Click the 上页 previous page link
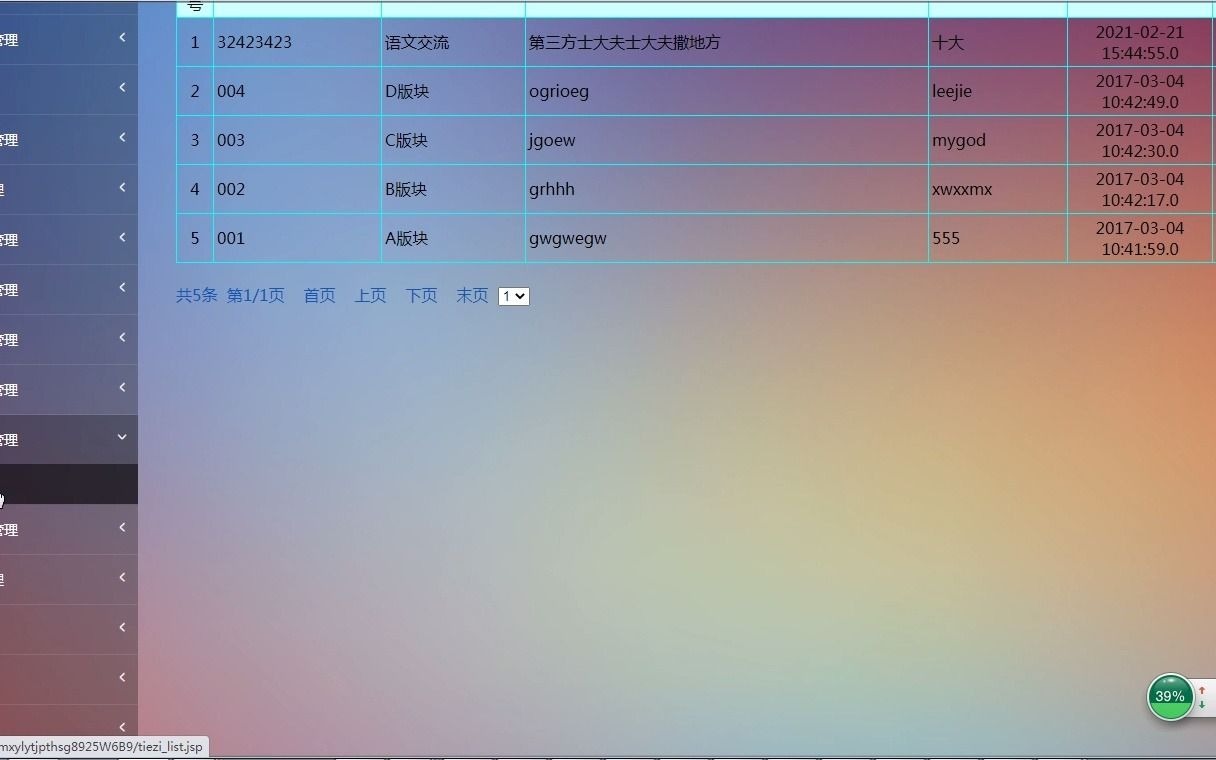Viewport: 1216px width, 760px height. [x=370, y=295]
